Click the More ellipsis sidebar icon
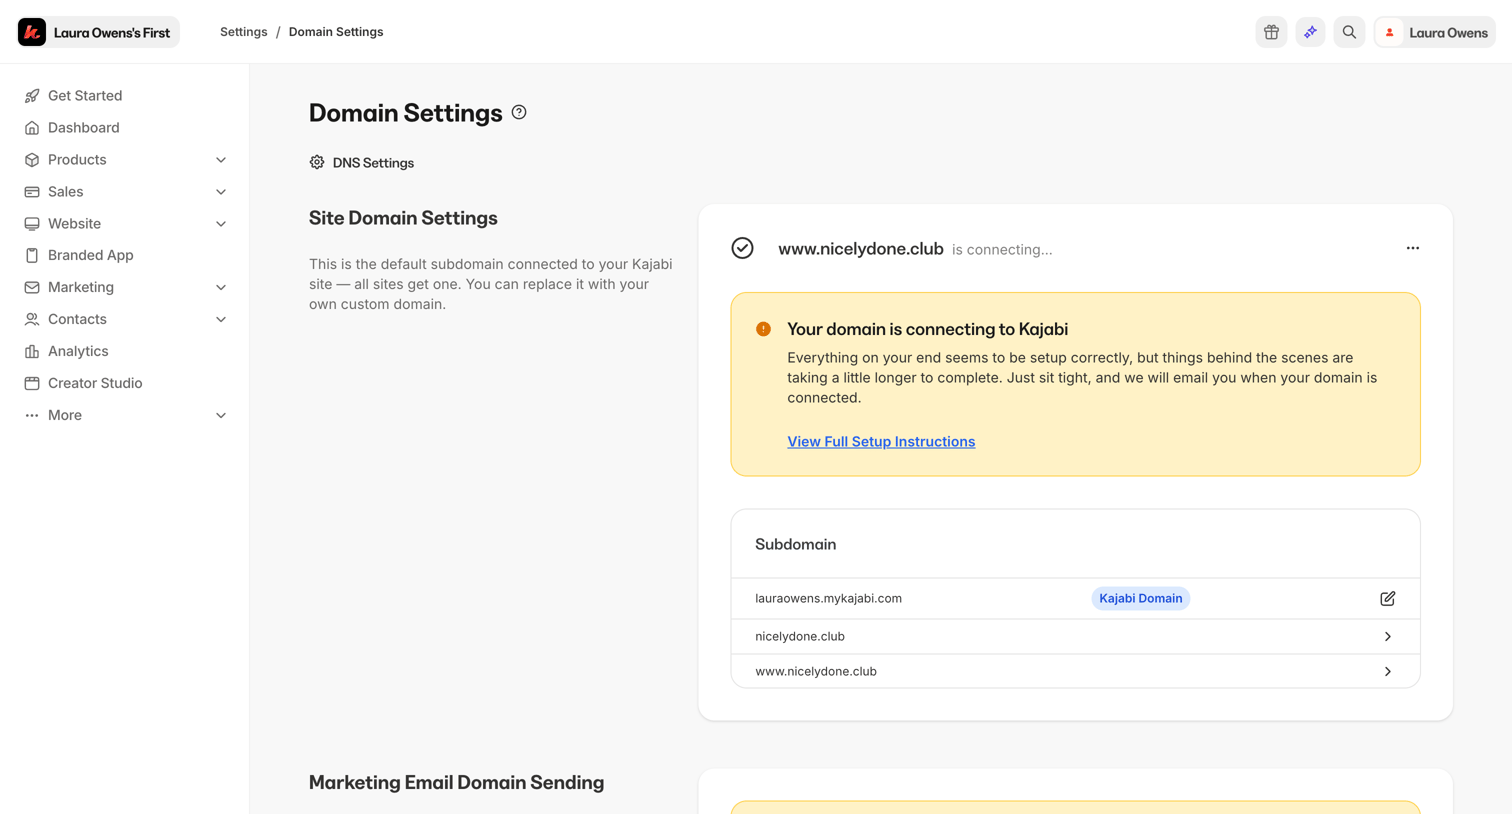The image size is (1512, 814). click(x=32, y=415)
